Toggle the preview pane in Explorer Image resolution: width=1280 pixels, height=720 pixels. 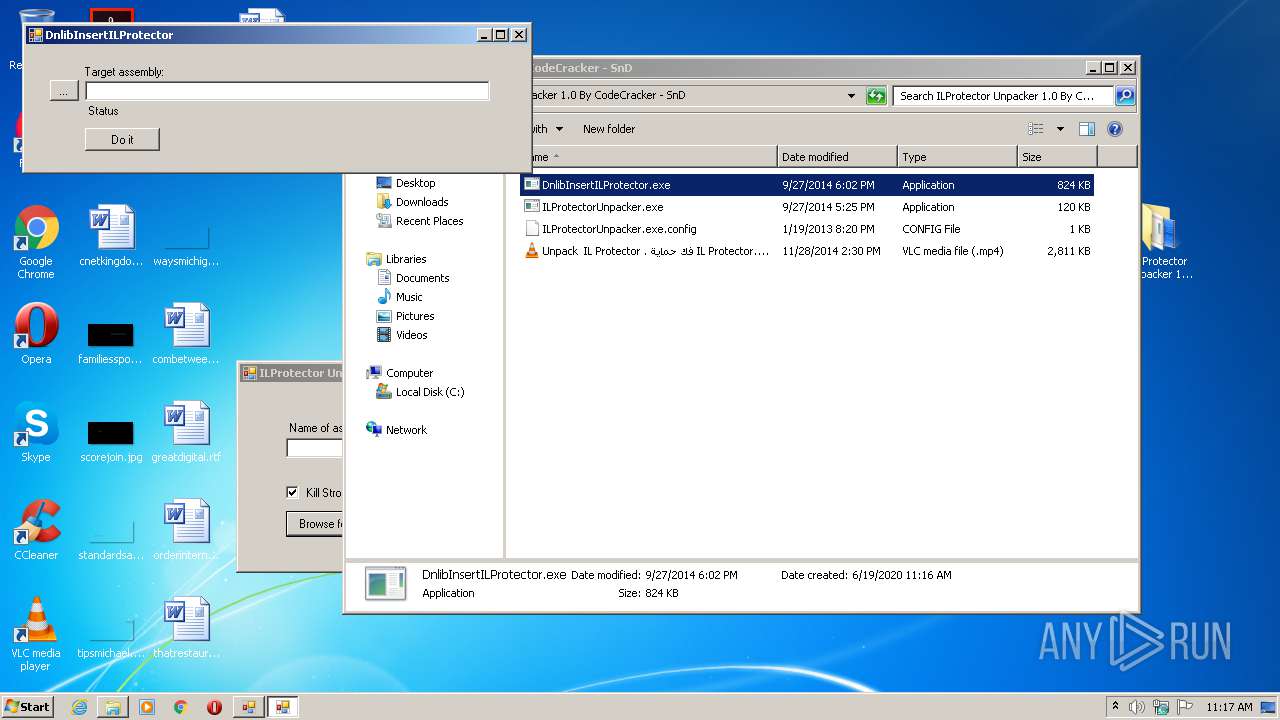1087,129
